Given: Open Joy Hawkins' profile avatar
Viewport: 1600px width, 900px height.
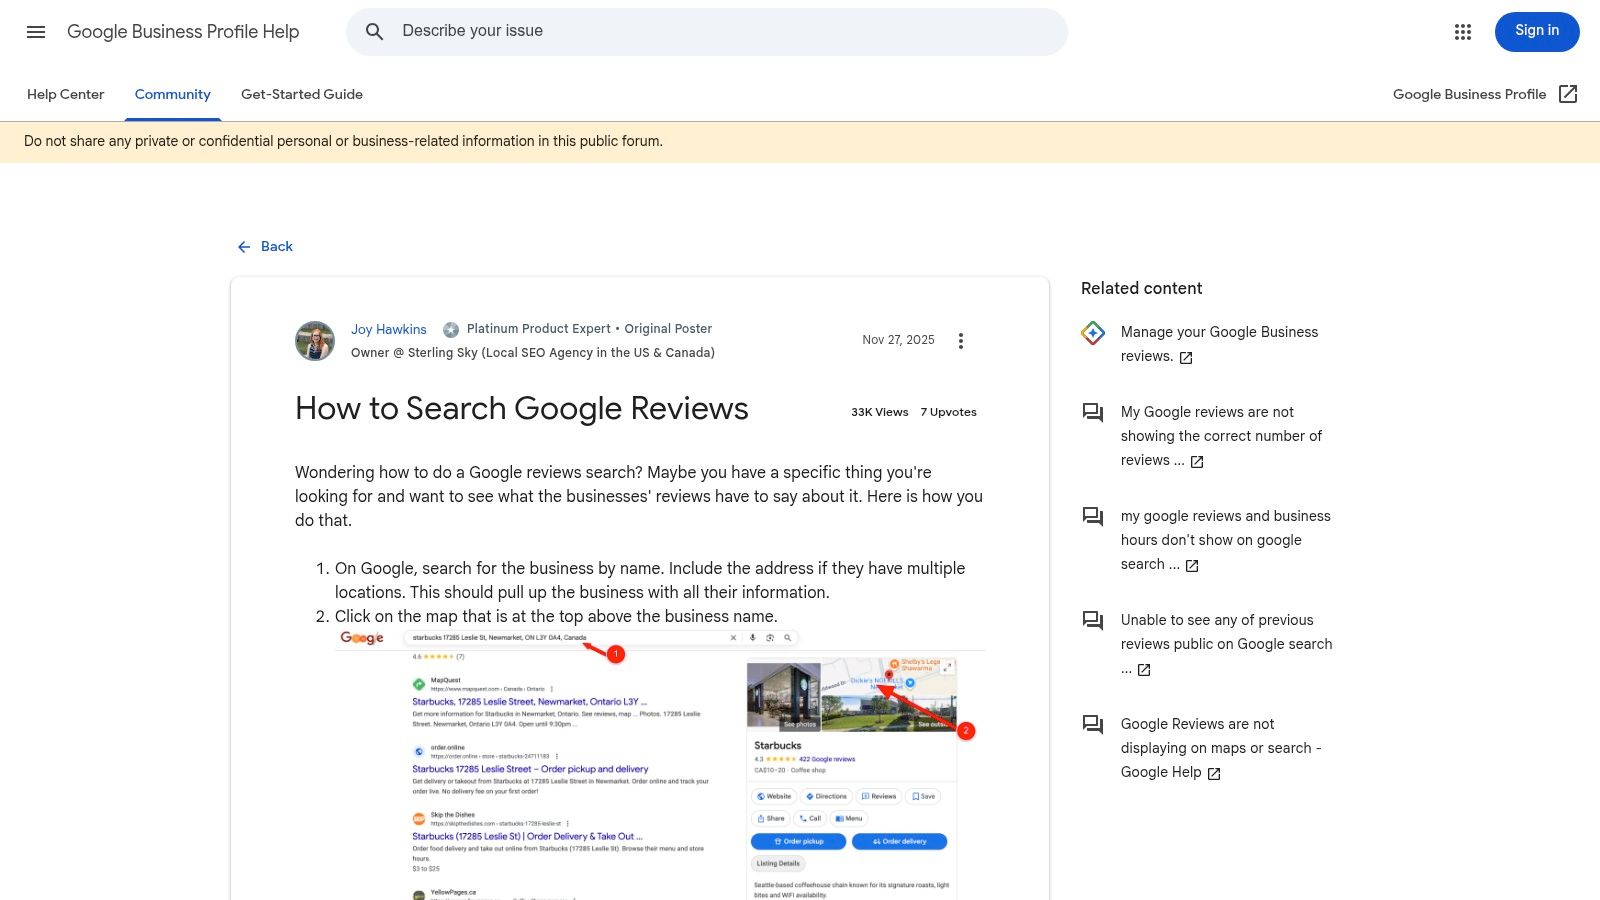Looking at the screenshot, I should (315, 341).
